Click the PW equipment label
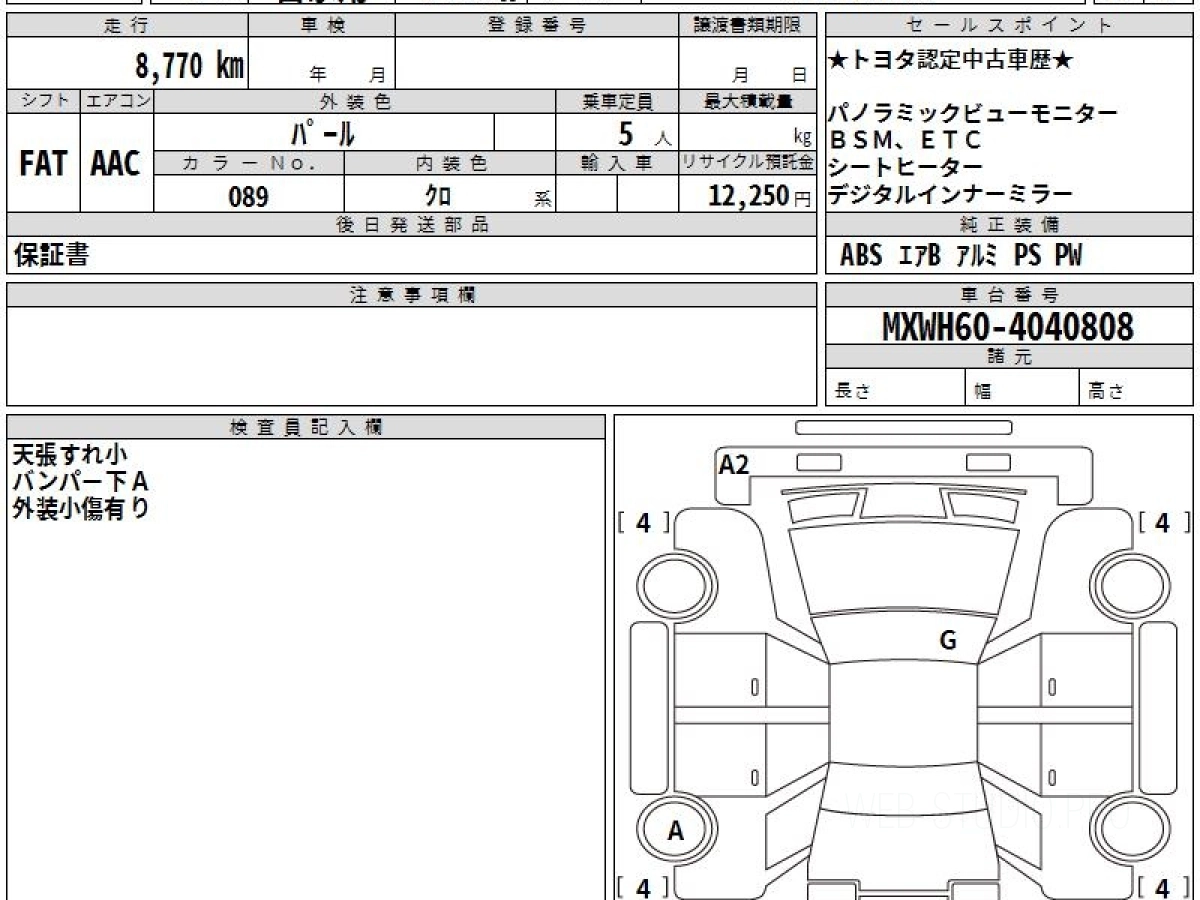 (1068, 256)
